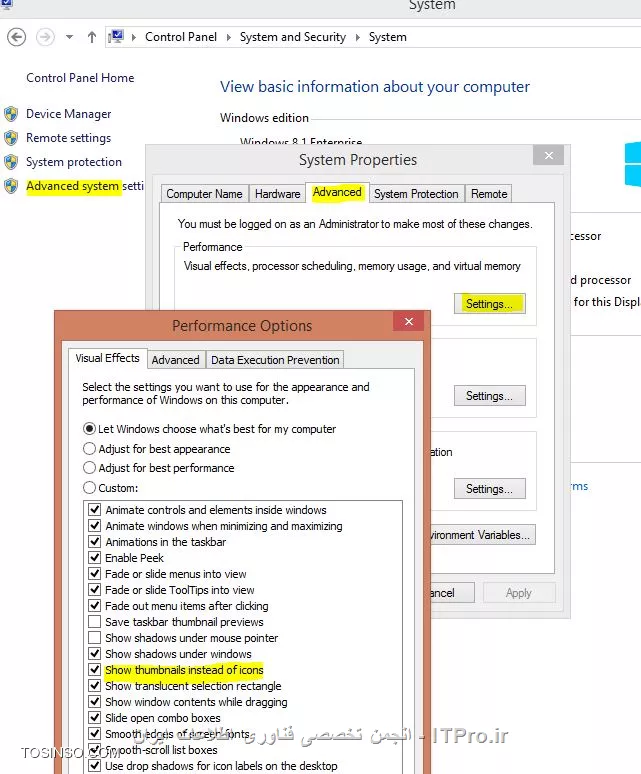641x774 pixels.
Task: Click second Settings button in System Properties
Action: (490, 396)
